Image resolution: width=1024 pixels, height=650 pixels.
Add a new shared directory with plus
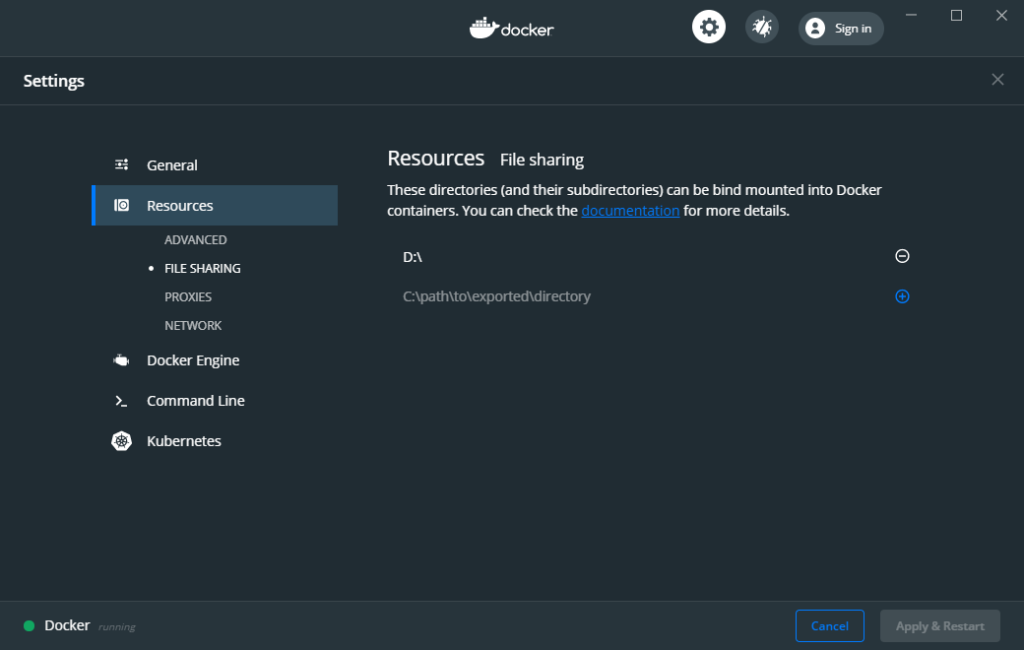902,297
